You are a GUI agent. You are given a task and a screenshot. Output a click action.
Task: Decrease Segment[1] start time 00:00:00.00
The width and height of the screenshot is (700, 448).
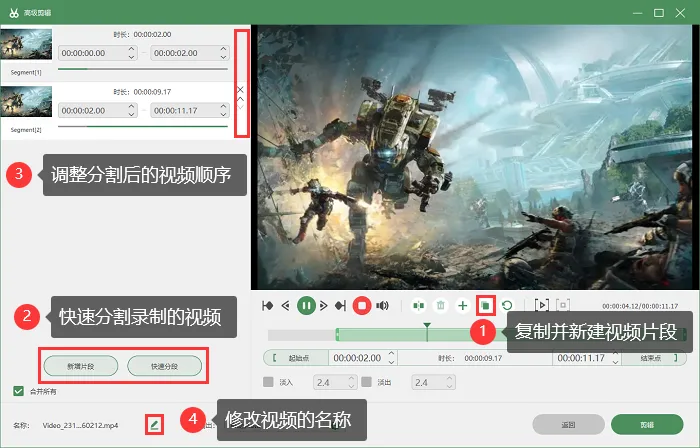[131, 57]
